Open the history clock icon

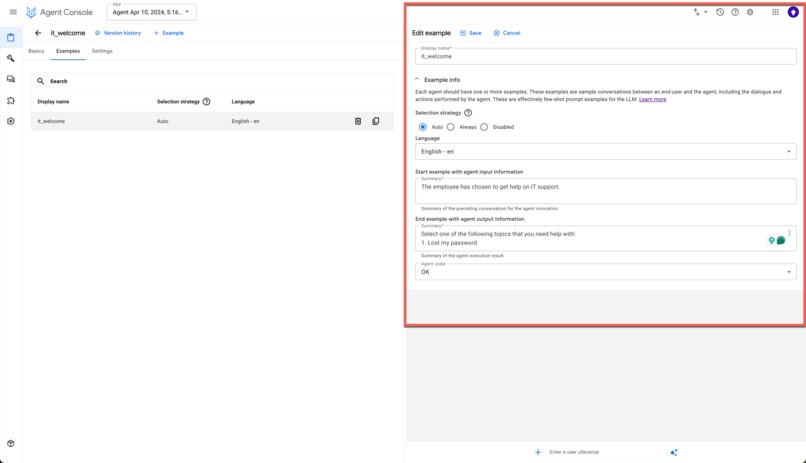[720, 12]
